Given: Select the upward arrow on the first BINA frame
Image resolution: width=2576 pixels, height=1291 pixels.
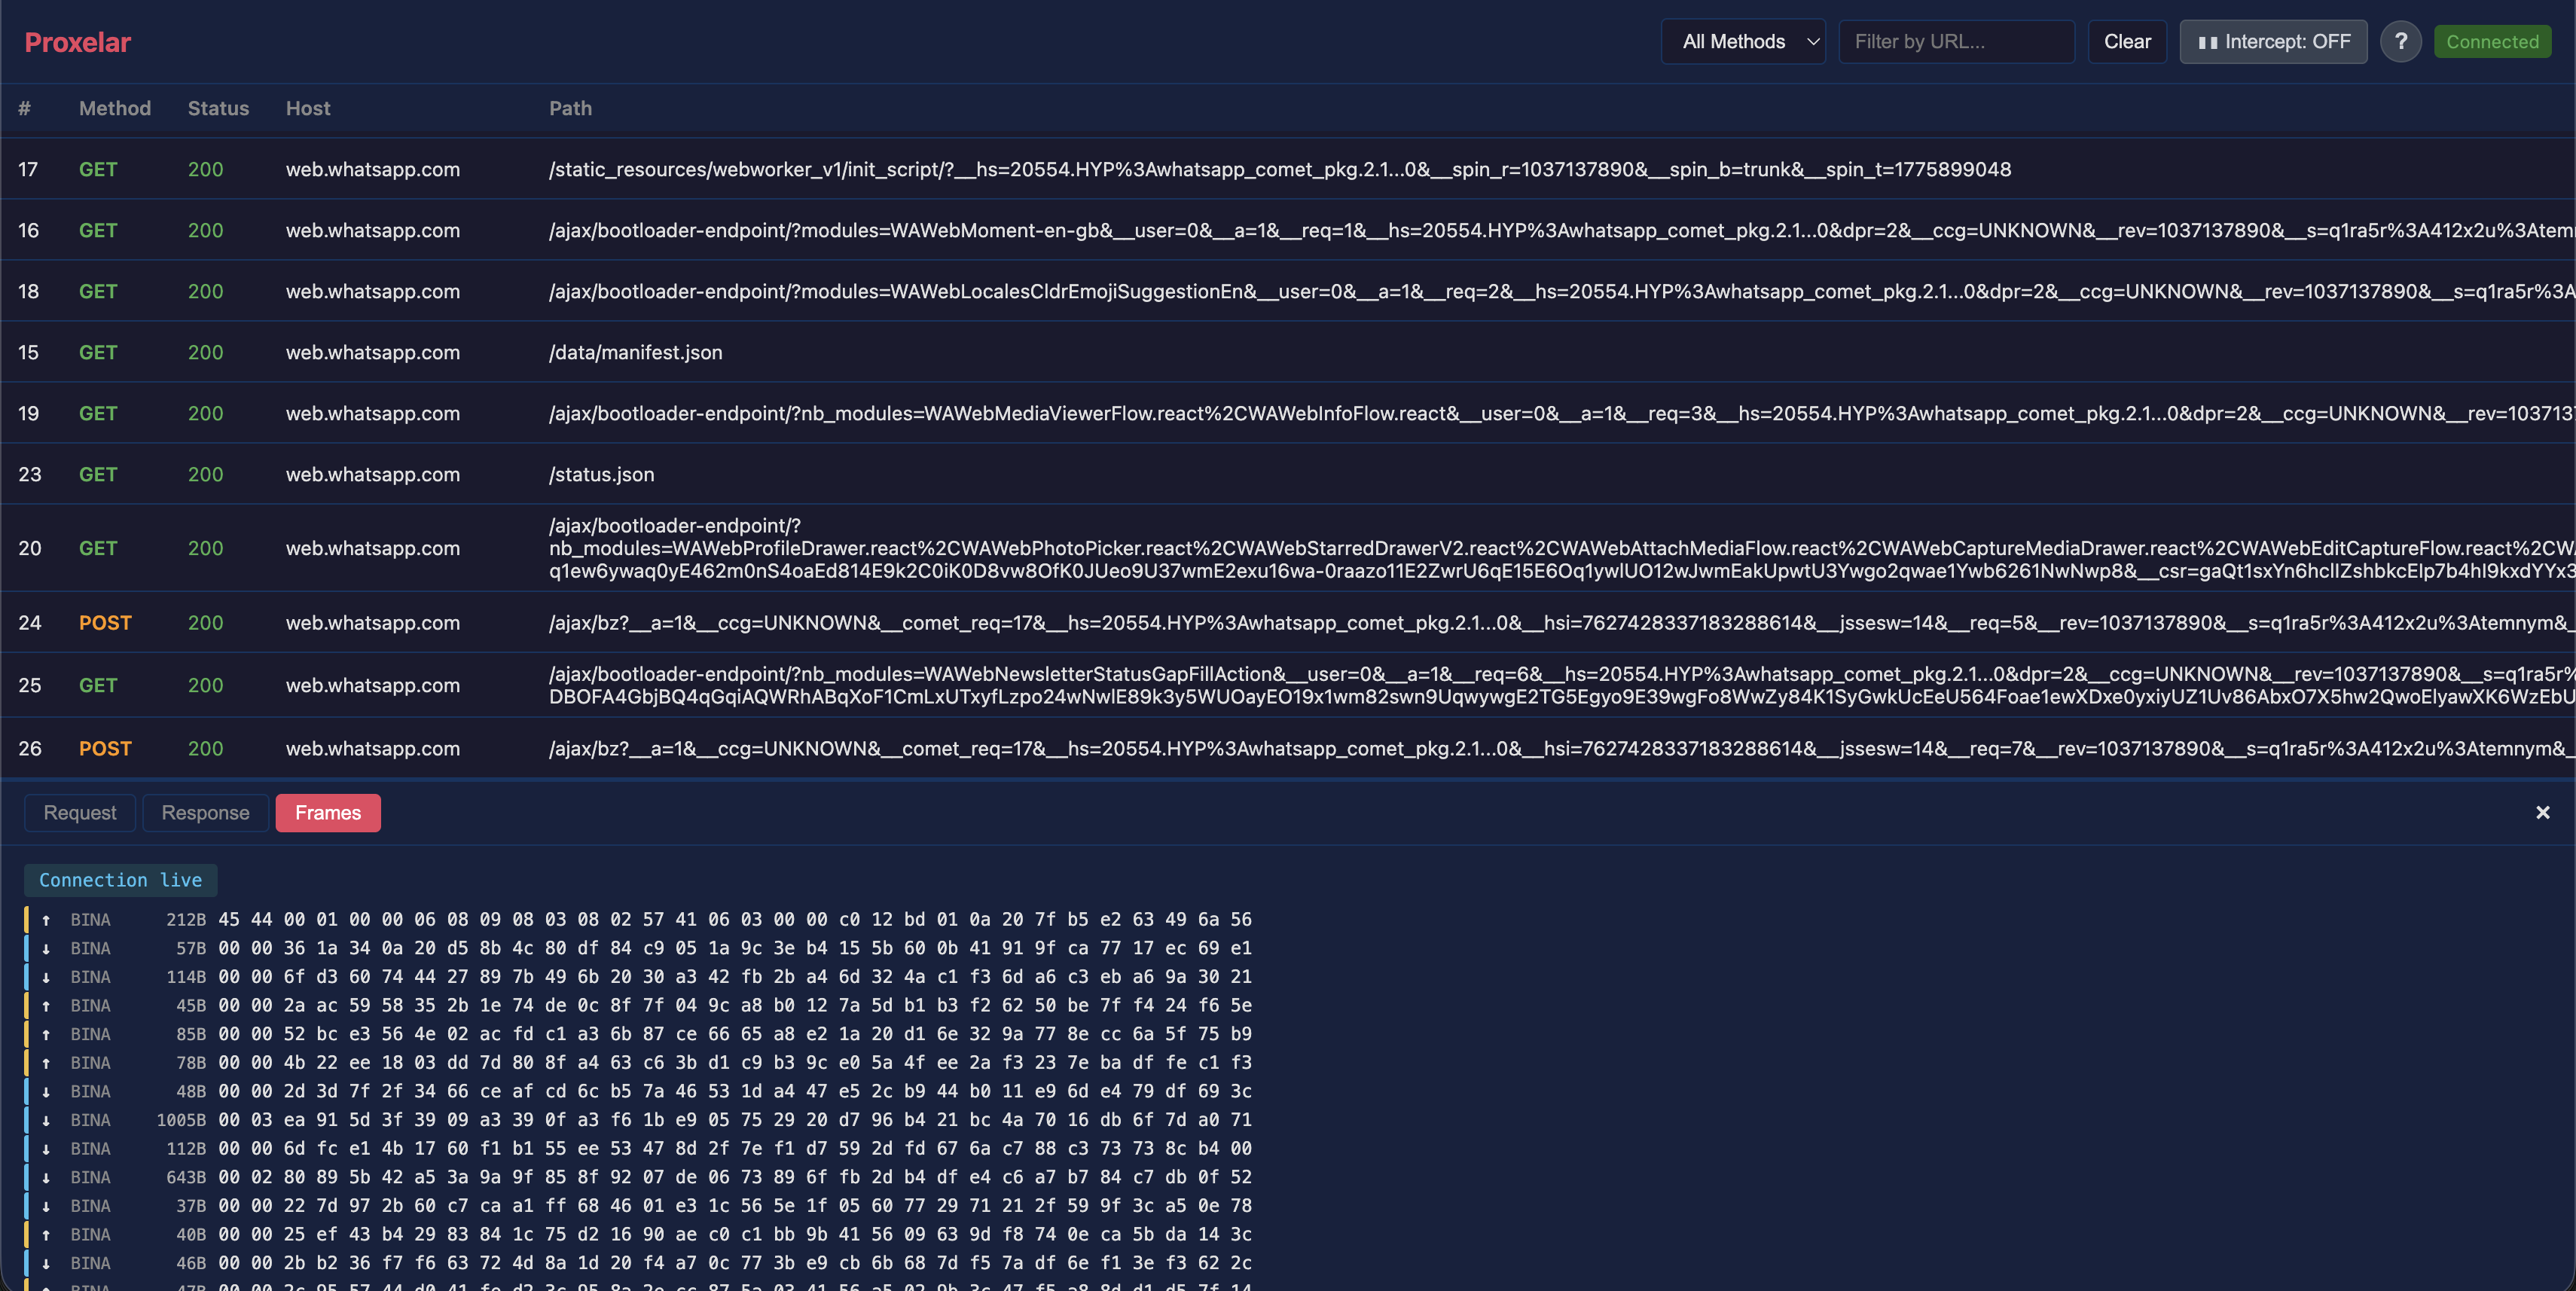Looking at the screenshot, I should pos(46,919).
